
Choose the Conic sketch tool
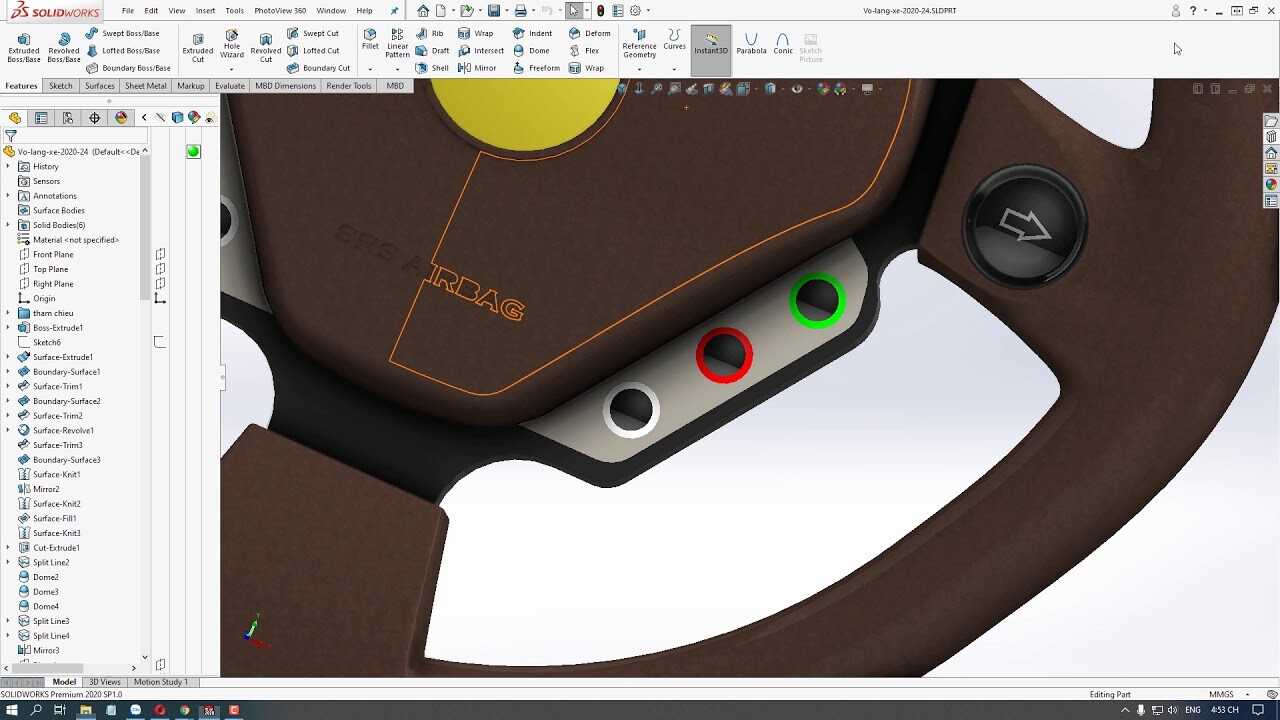tap(783, 44)
